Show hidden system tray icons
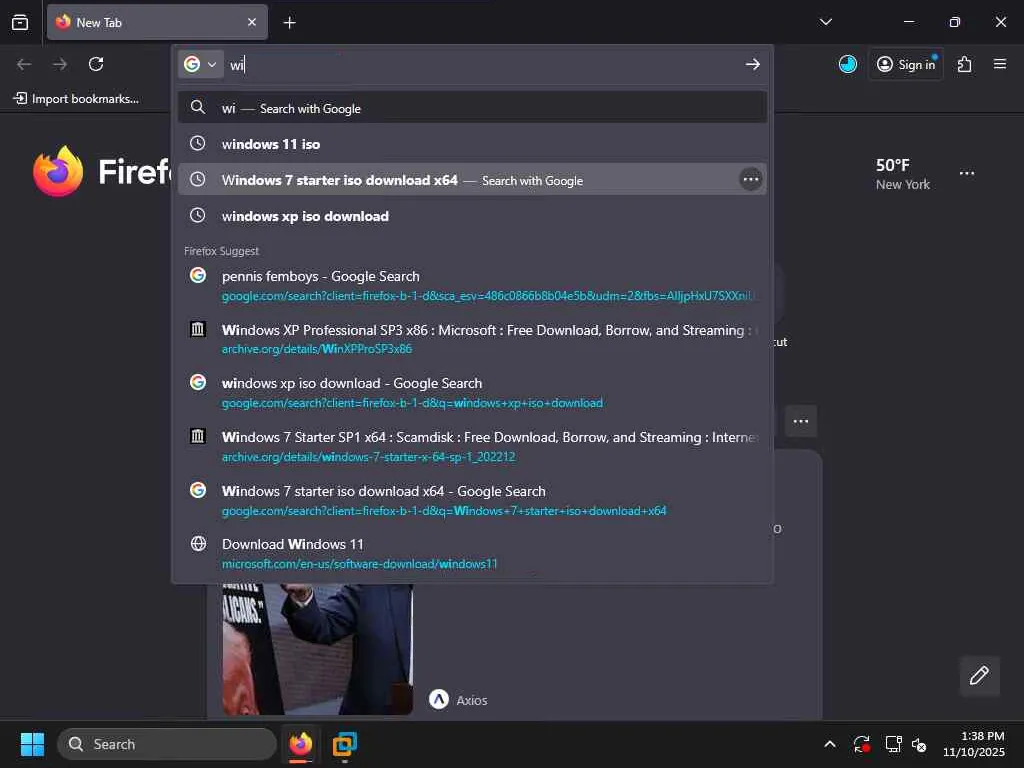Screen dimensions: 1024x768 click(829, 744)
